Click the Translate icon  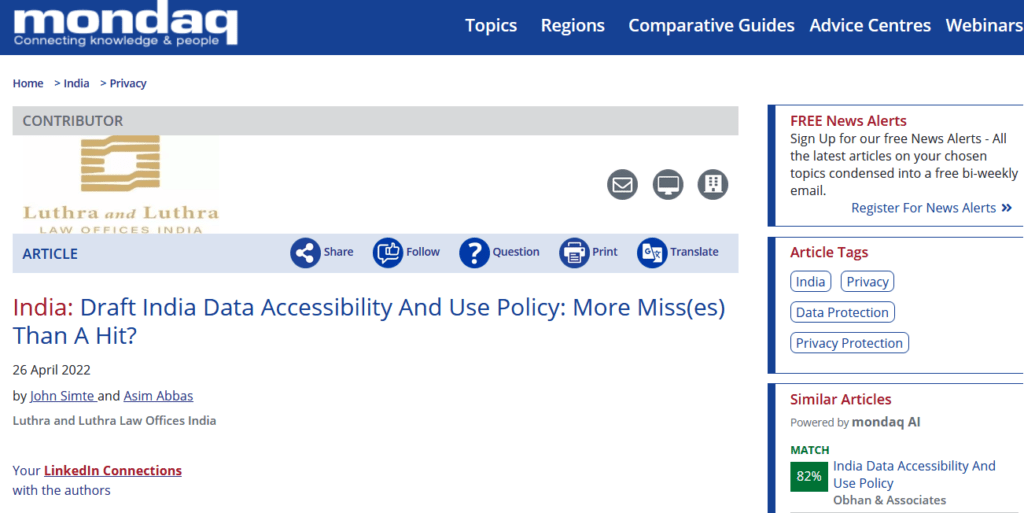652,253
